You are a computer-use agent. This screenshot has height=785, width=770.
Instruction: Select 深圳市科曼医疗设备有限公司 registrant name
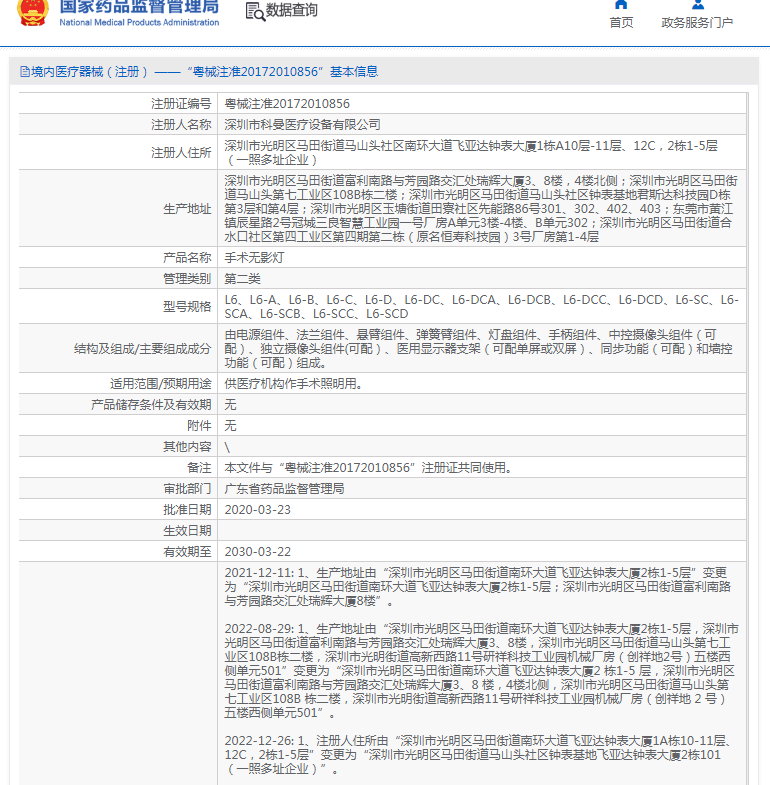point(302,125)
